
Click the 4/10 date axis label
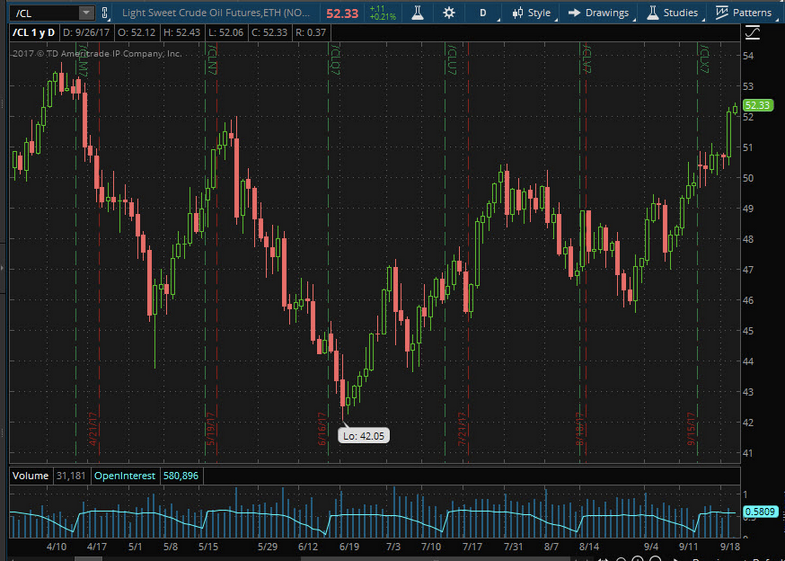coord(57,546)
